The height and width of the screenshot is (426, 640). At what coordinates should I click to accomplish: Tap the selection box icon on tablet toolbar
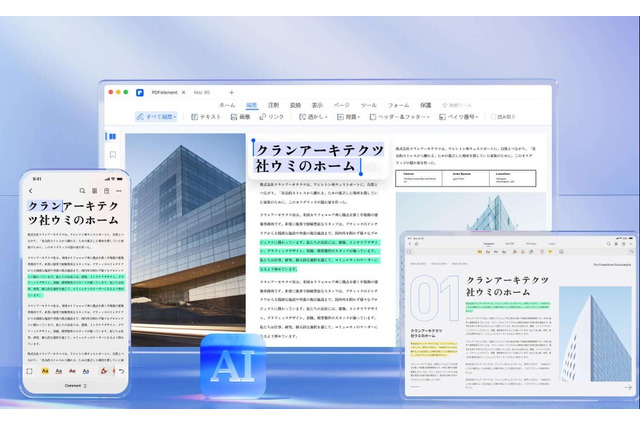[409, 252]
